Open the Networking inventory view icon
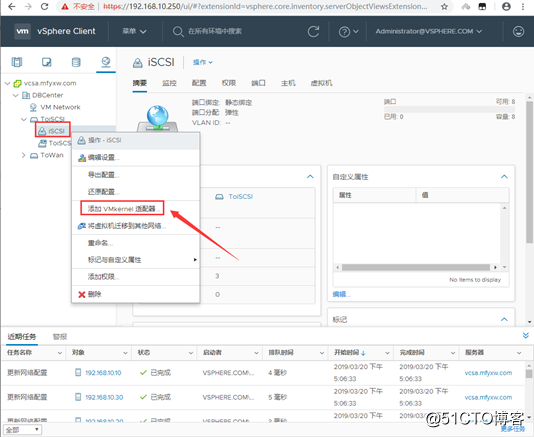The width and height of the screenshot is (534, 437). point(106,62)
